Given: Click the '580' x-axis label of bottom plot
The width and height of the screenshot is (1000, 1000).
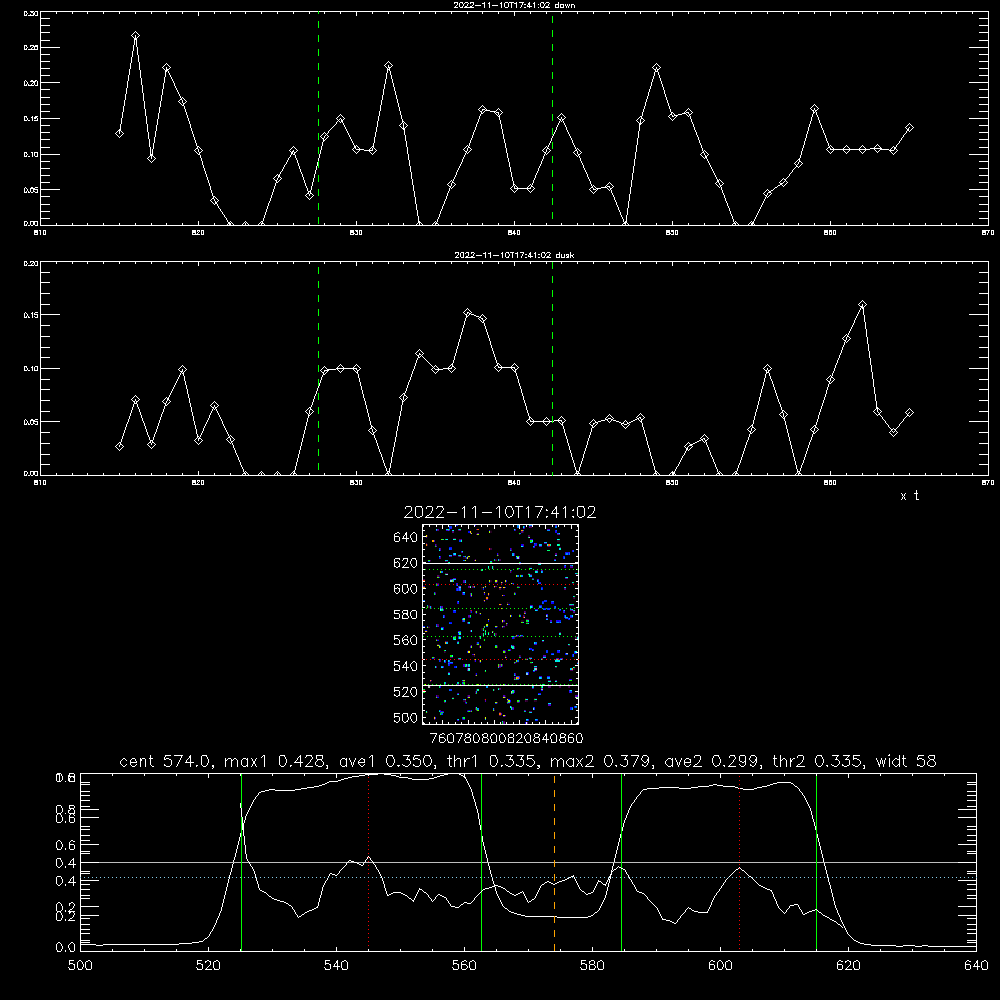Looking at the screenshot, I should pyautogui.click(x=592, y=966).
